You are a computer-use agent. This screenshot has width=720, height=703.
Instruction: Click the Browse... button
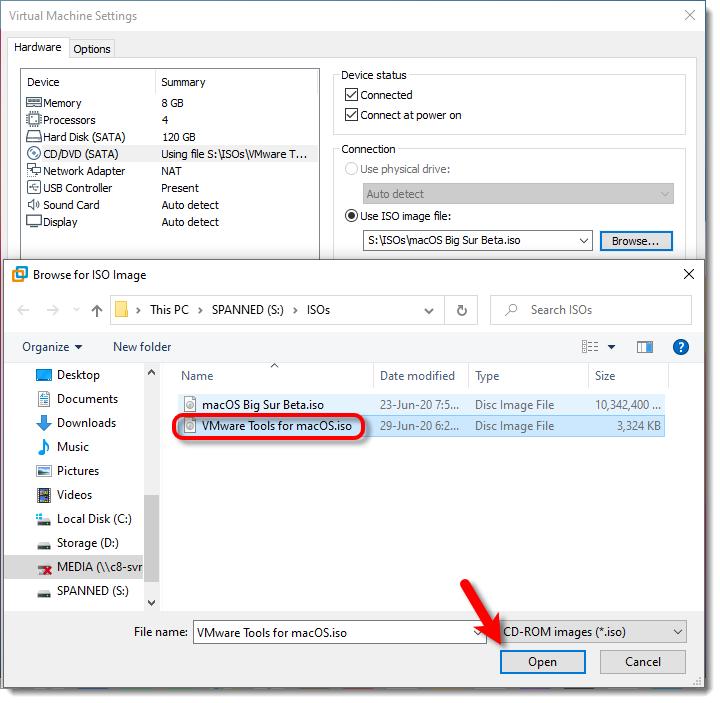coord(636,241)
